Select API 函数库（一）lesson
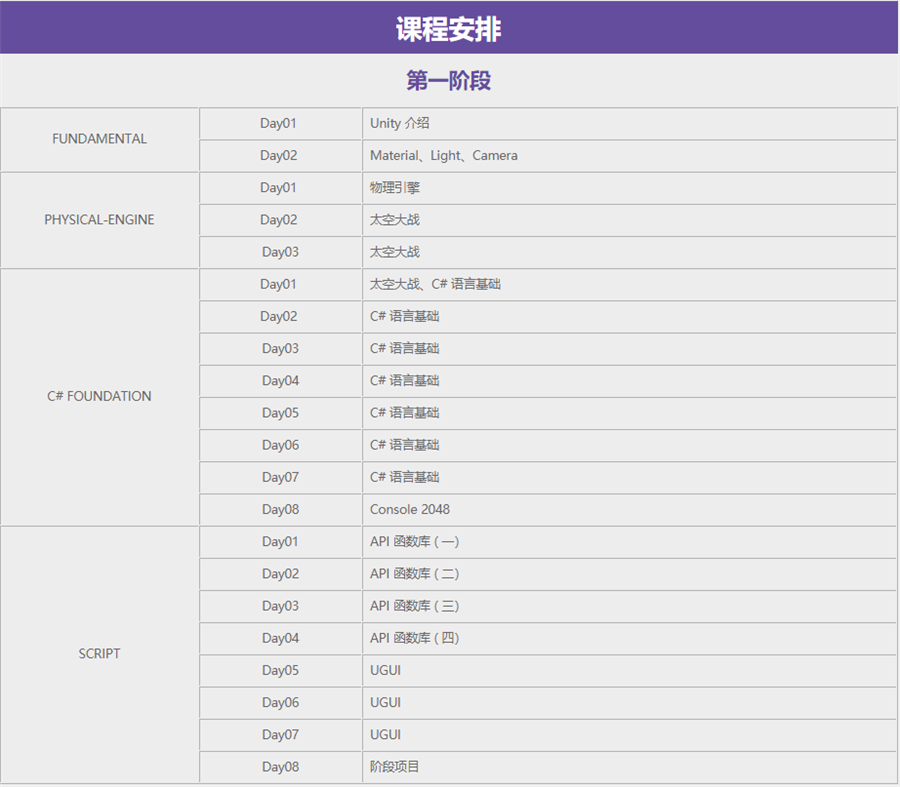The height and width of the screenshot is (787, 900). (414, 542)
